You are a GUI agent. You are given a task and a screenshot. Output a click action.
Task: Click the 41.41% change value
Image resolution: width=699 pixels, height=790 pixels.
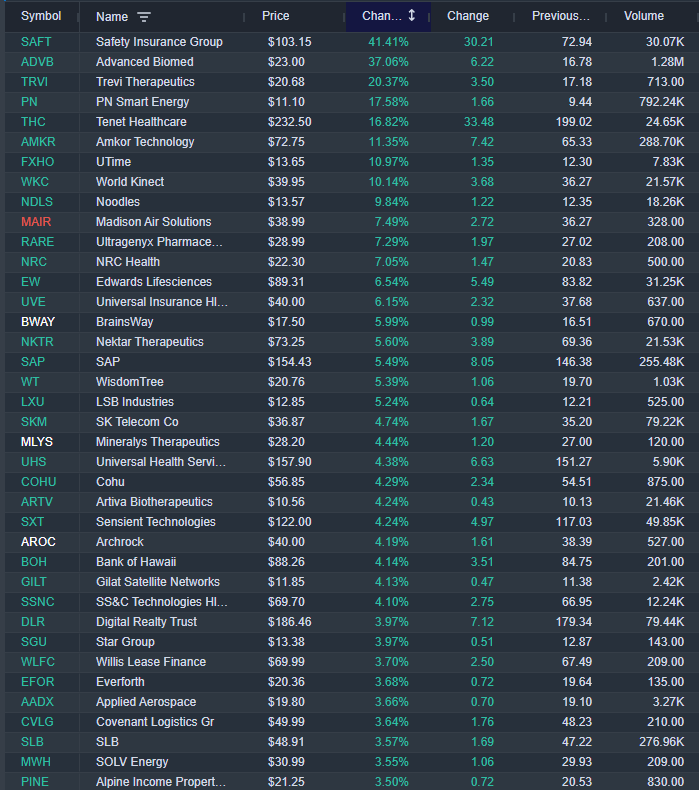(x=388, y=42)
